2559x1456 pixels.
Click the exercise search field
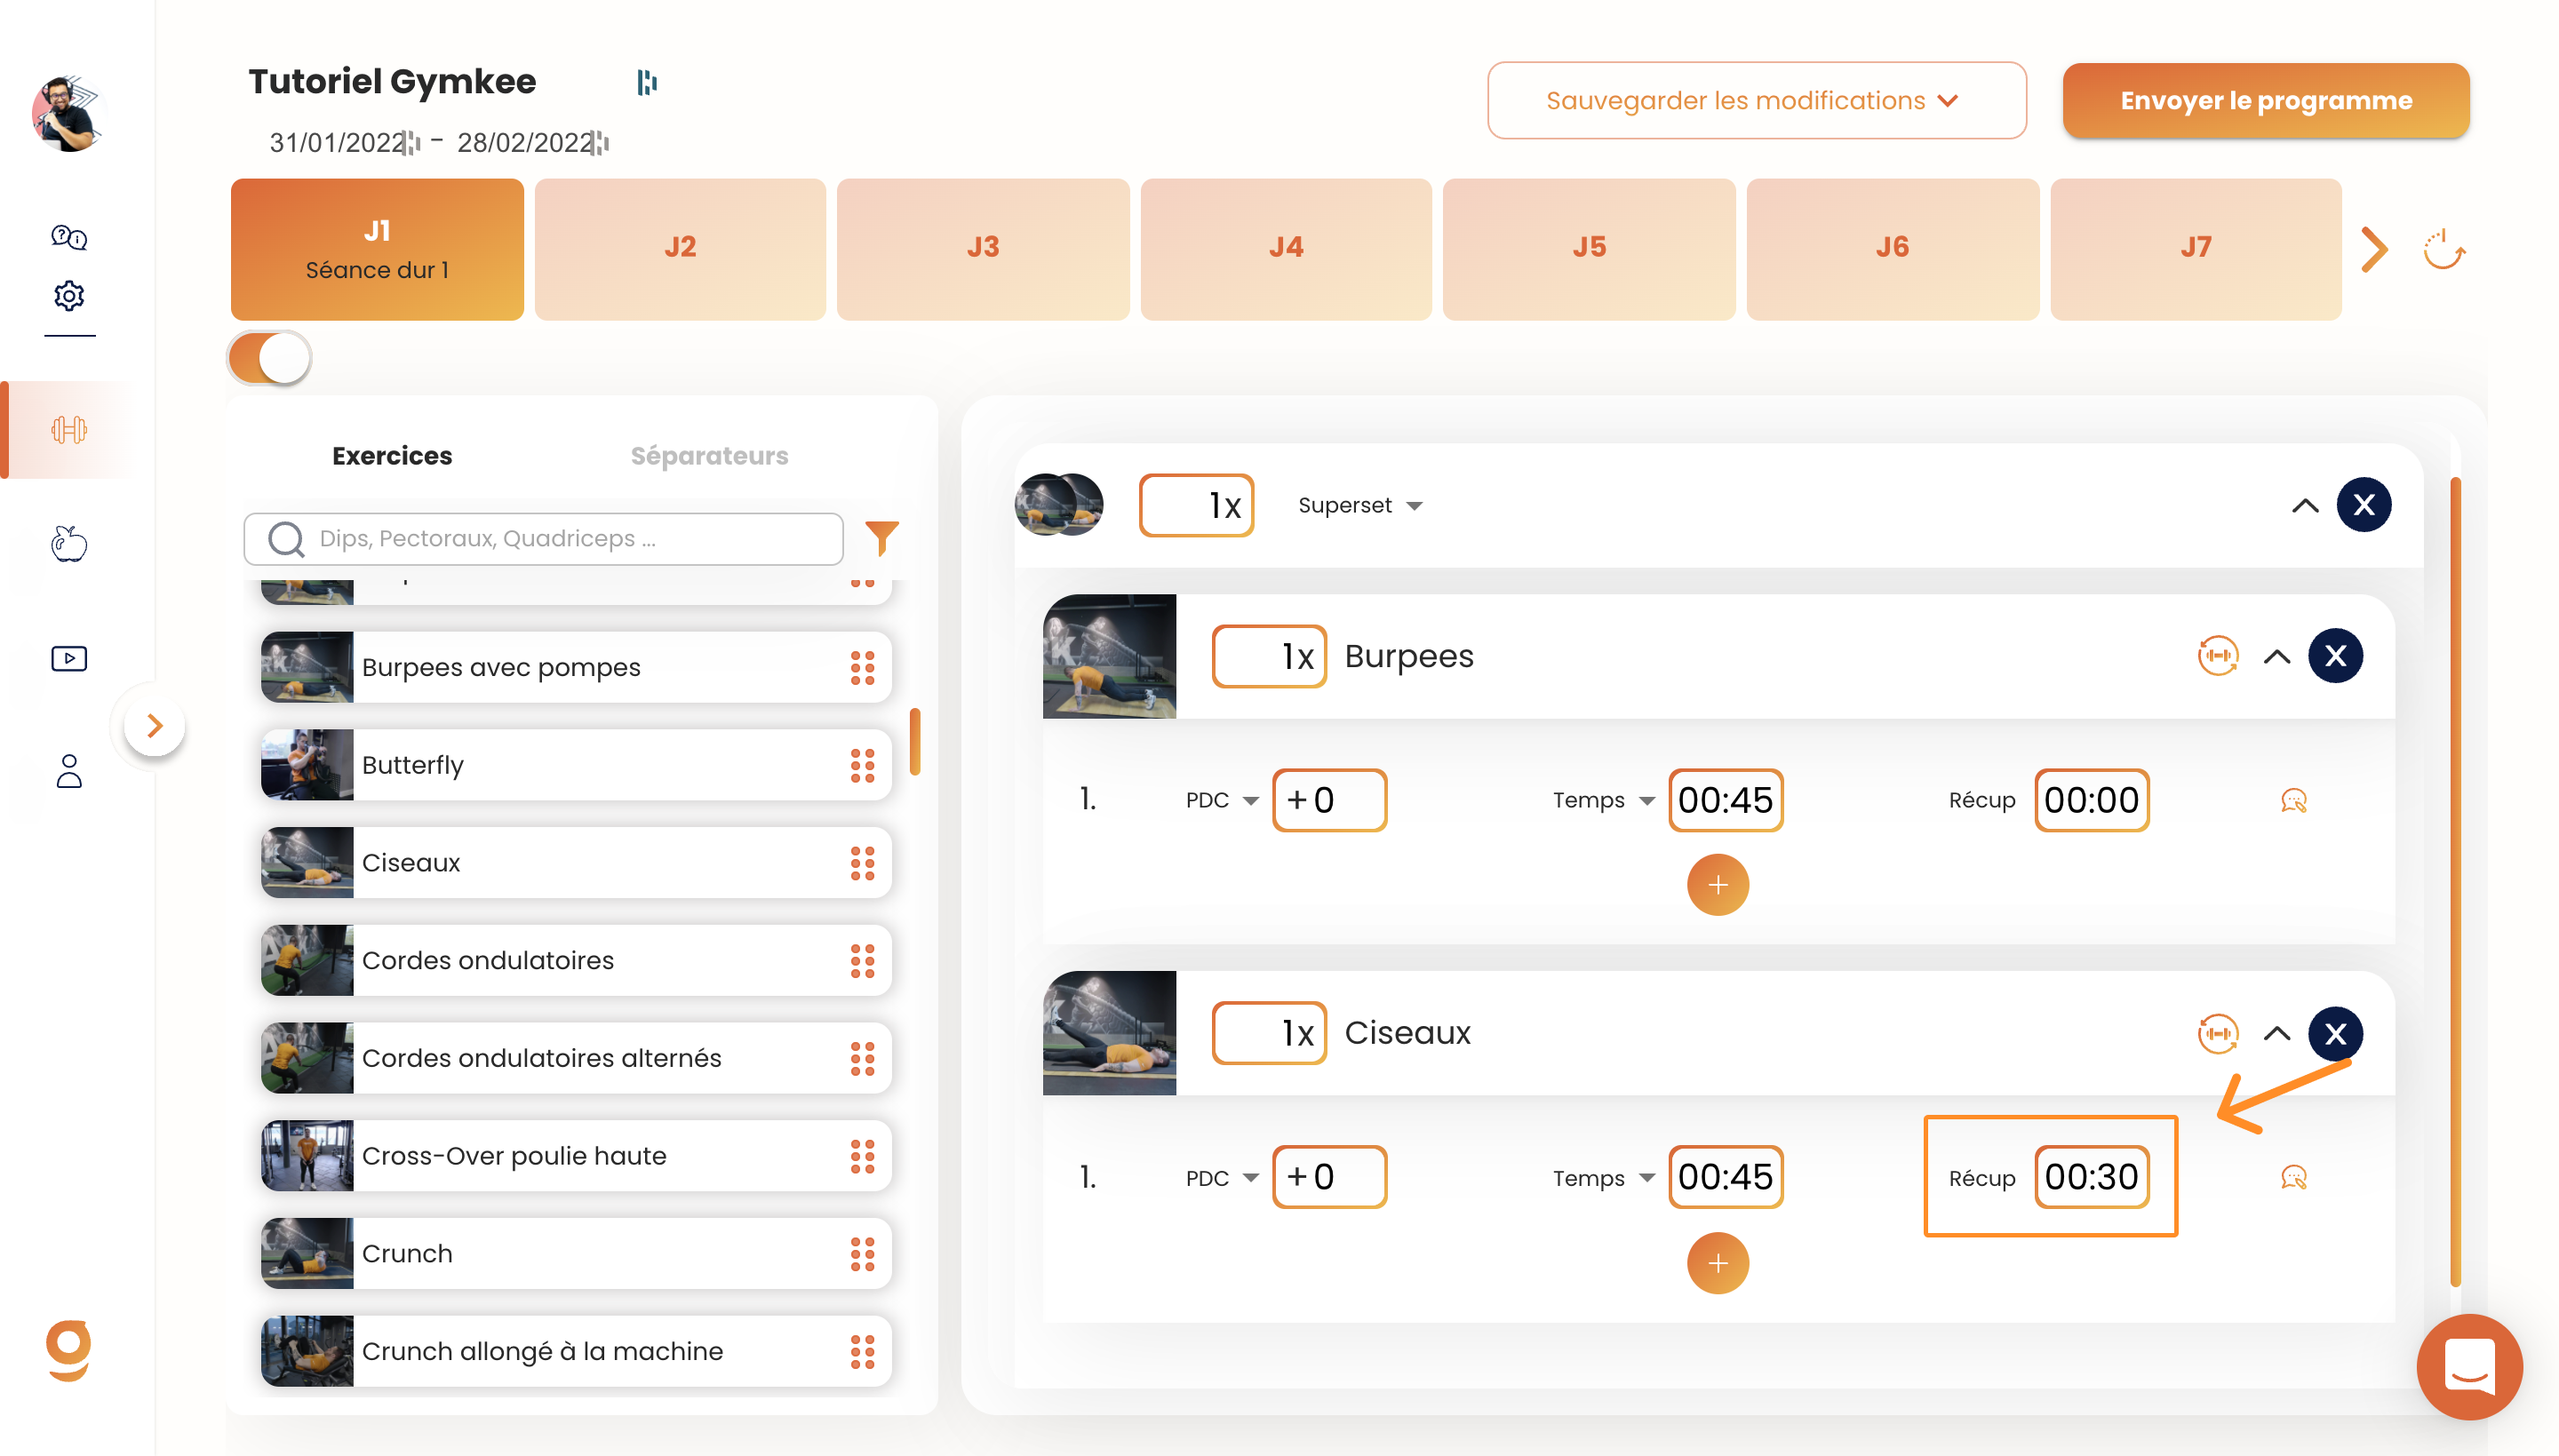click(543, 539)
